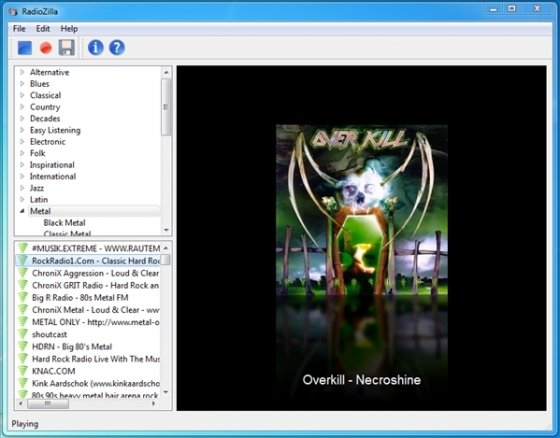Image resolution: width=560 pixels, height=438 pixels.
Task: Click station list scroll-left arrow
Action: pyautogui.click(x=20, y=403)
